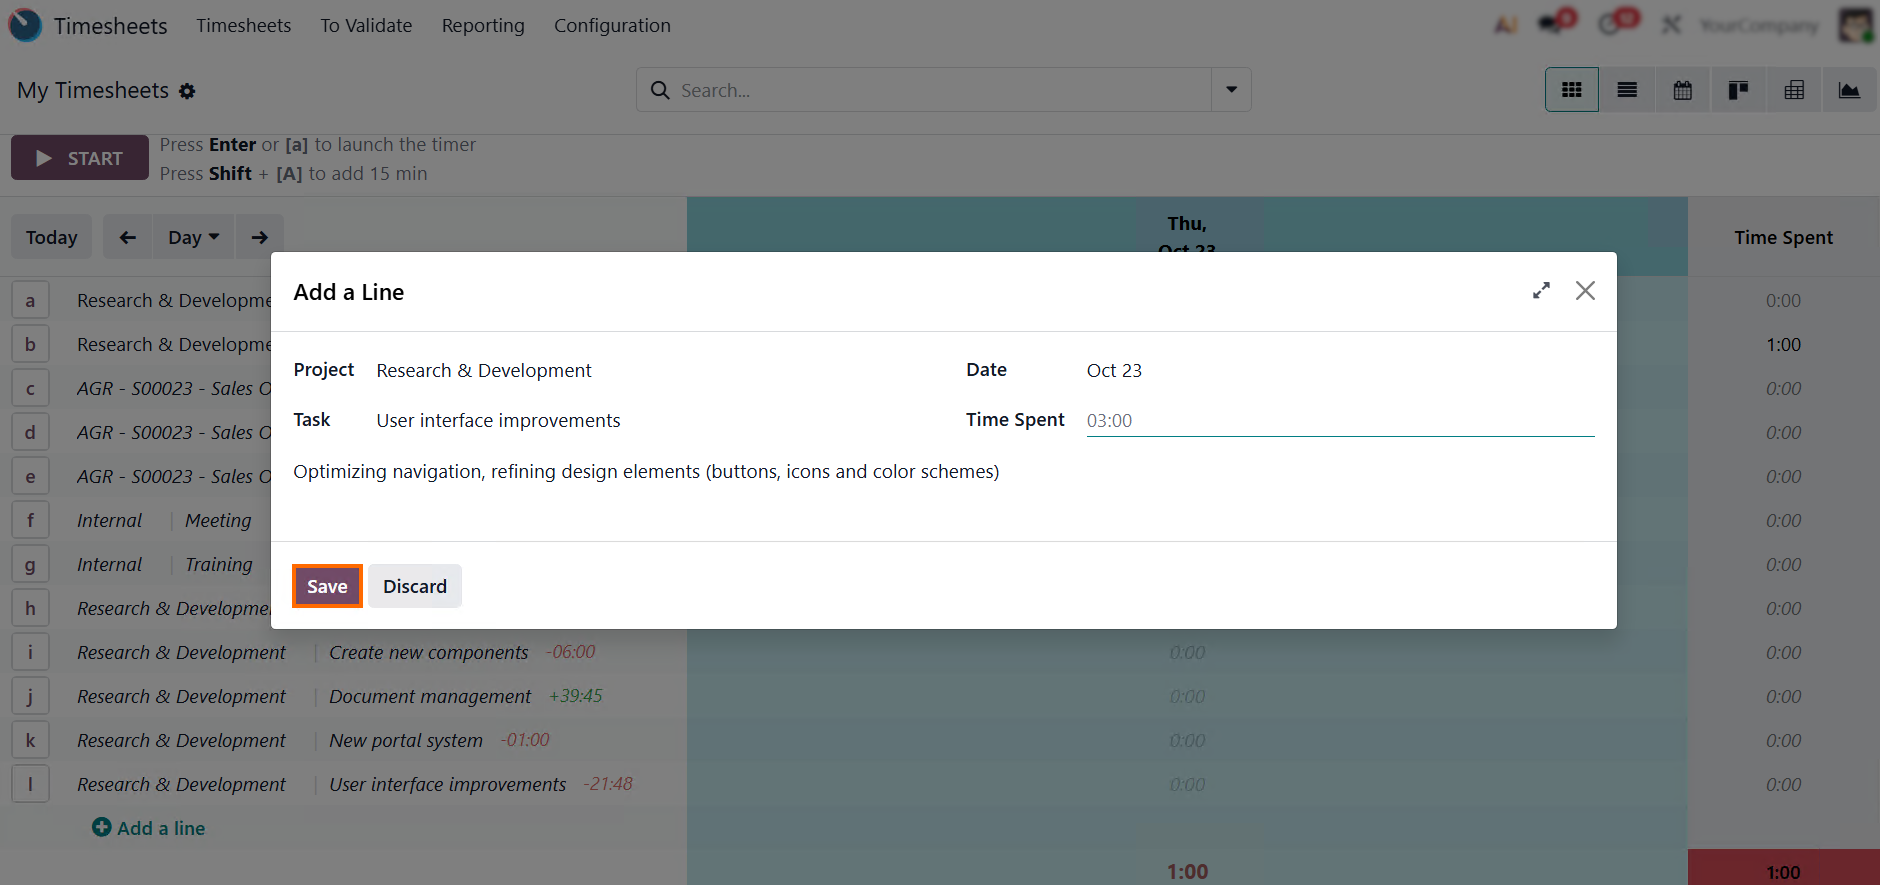Expand the search options dropdown arrow
Image resolution: width=1880 pixels, height=885 pixels.
[x=1231, y=90]
